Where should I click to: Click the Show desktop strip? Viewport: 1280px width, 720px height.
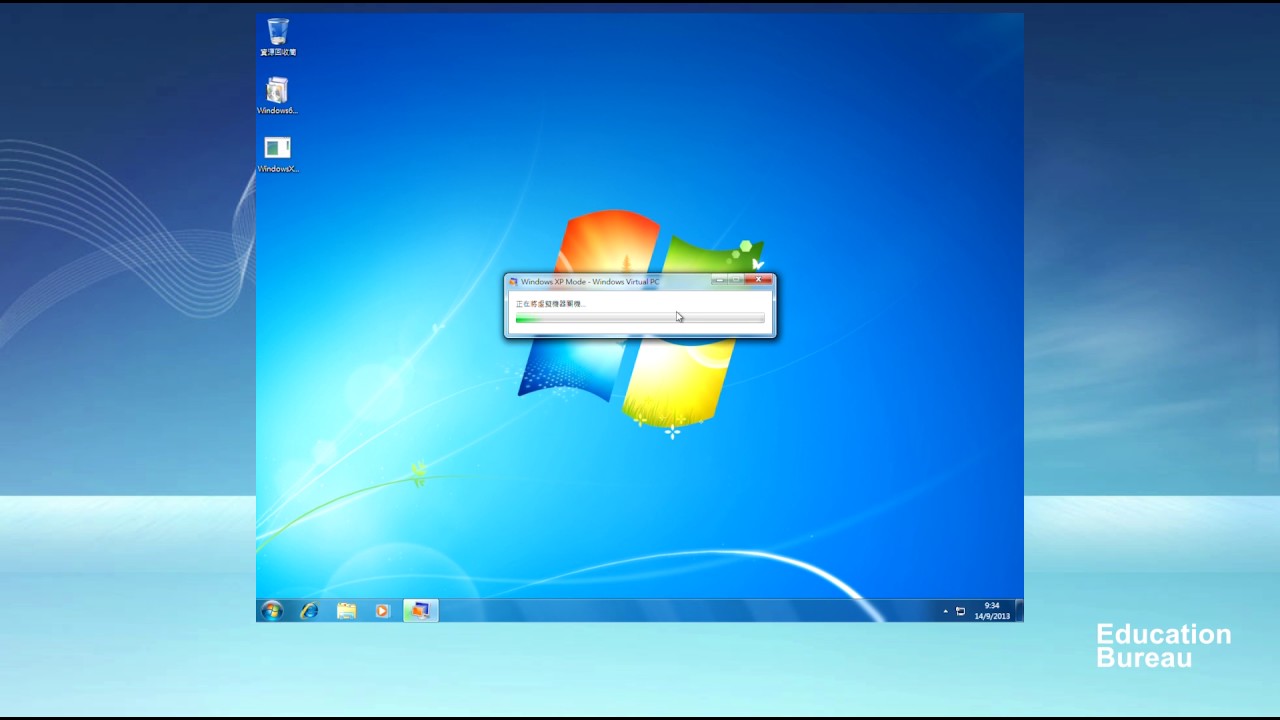(x=1019, y=610)
